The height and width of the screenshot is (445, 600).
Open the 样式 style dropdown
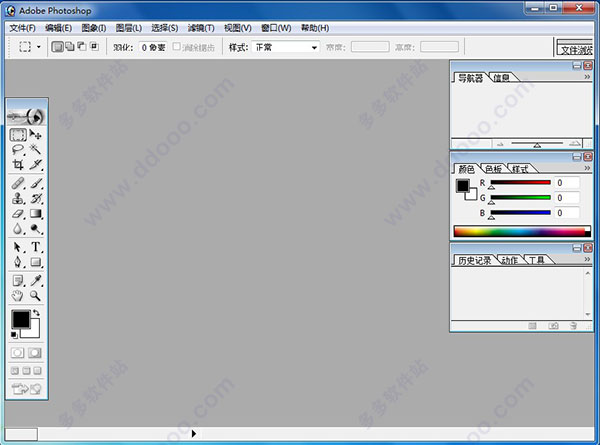(x=285, y=47)
